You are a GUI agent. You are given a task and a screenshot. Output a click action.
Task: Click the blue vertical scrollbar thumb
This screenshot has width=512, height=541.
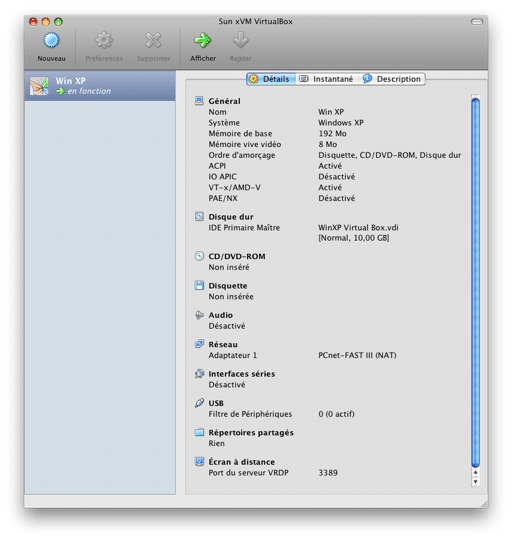point(475,282)
